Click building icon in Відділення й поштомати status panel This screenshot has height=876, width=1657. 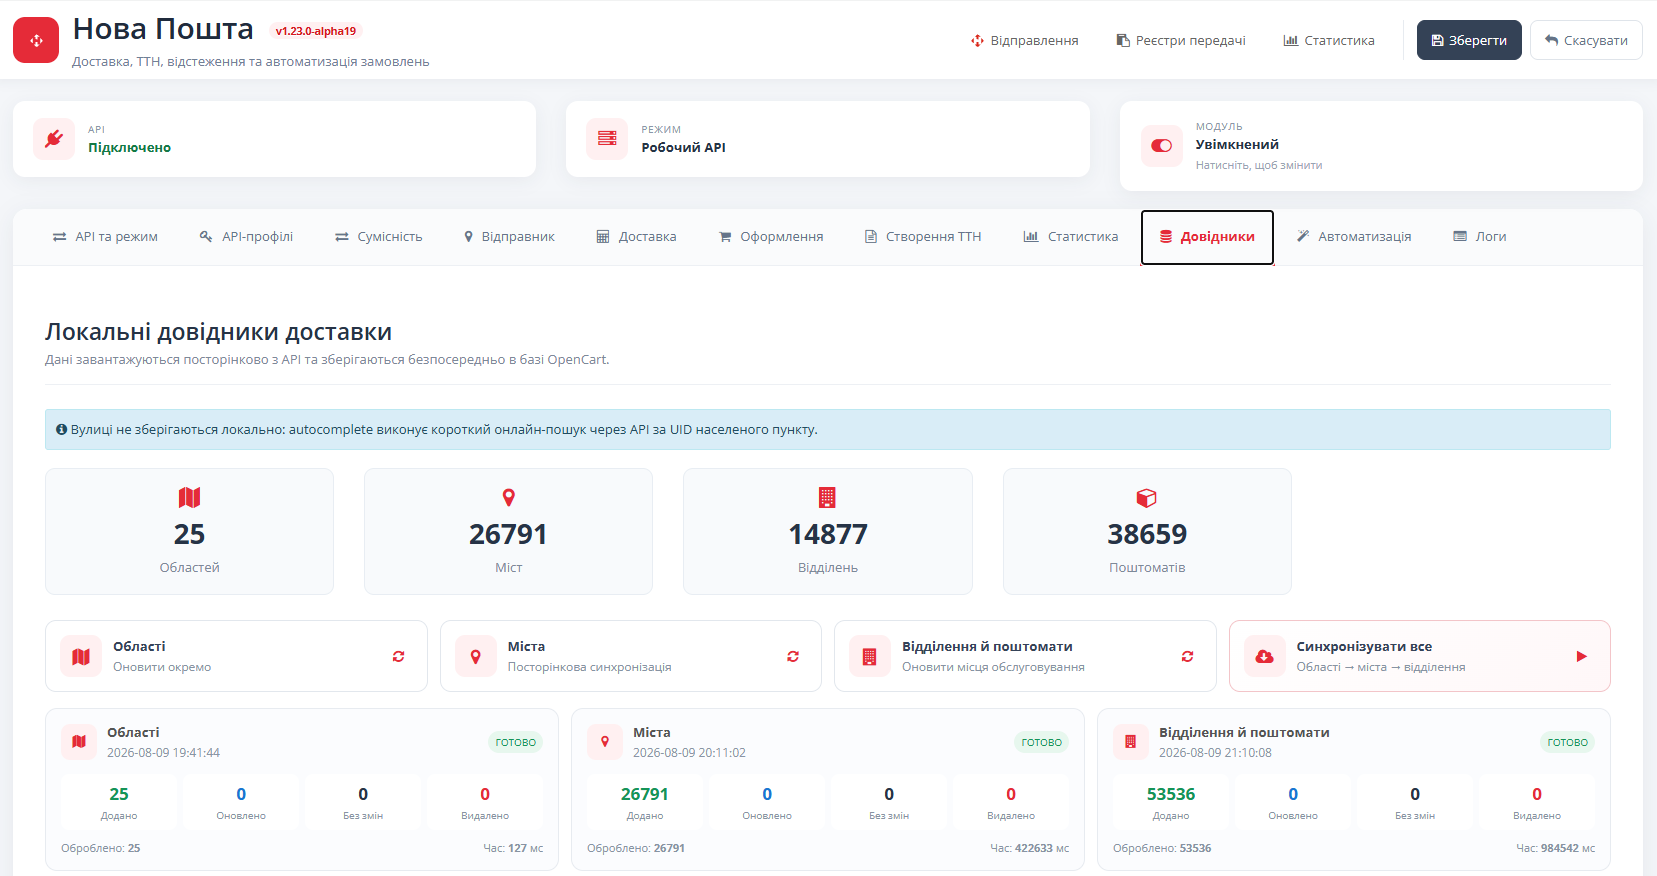click(1131, 742)
